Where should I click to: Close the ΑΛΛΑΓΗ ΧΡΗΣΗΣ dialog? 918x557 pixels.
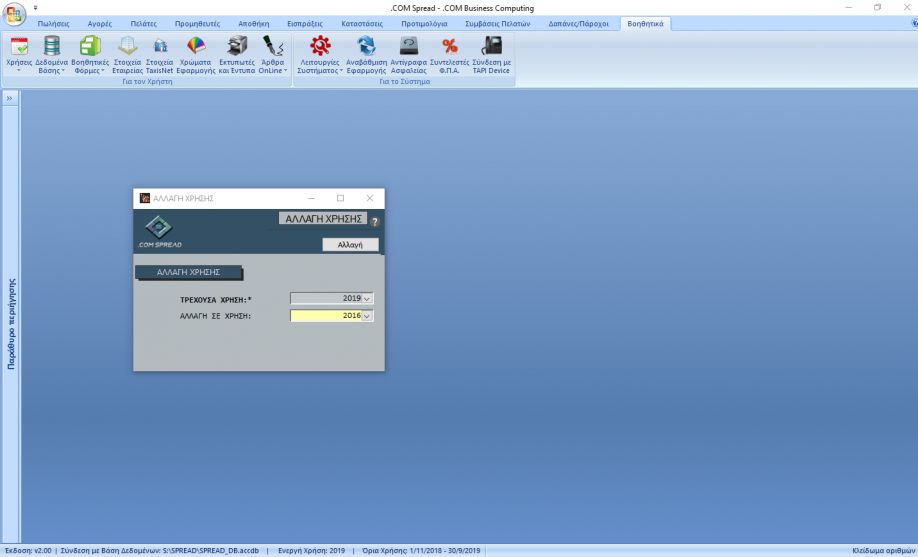[369, 198]
